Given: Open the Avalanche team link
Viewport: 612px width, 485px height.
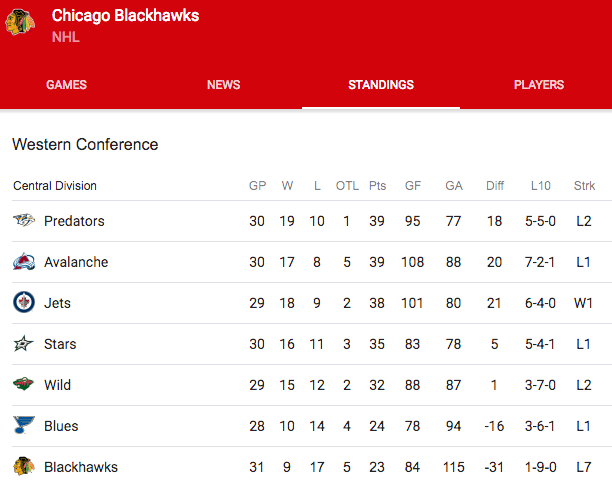Looking at the screenshot, I should [x=76, y=262].
